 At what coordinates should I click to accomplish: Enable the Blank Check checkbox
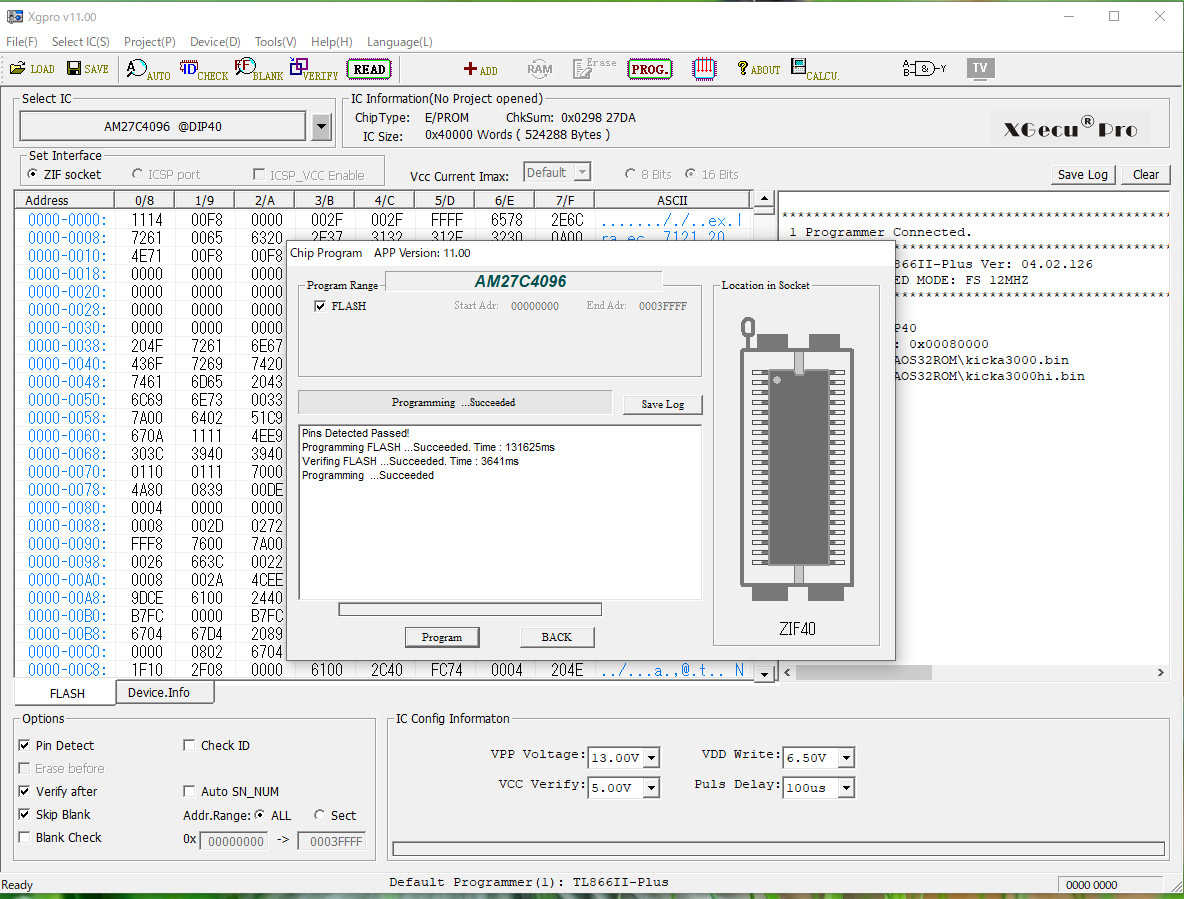tap(24, 837)
